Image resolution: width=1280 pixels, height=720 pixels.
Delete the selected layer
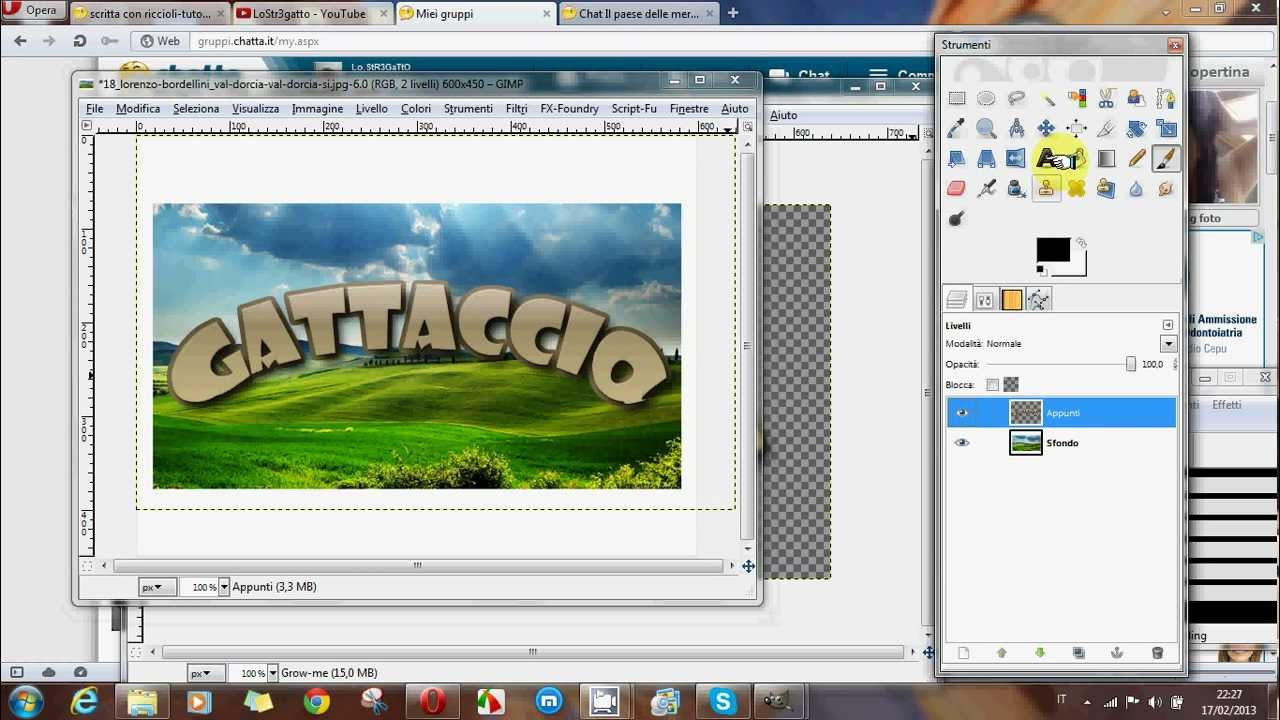pos(1157,653)
